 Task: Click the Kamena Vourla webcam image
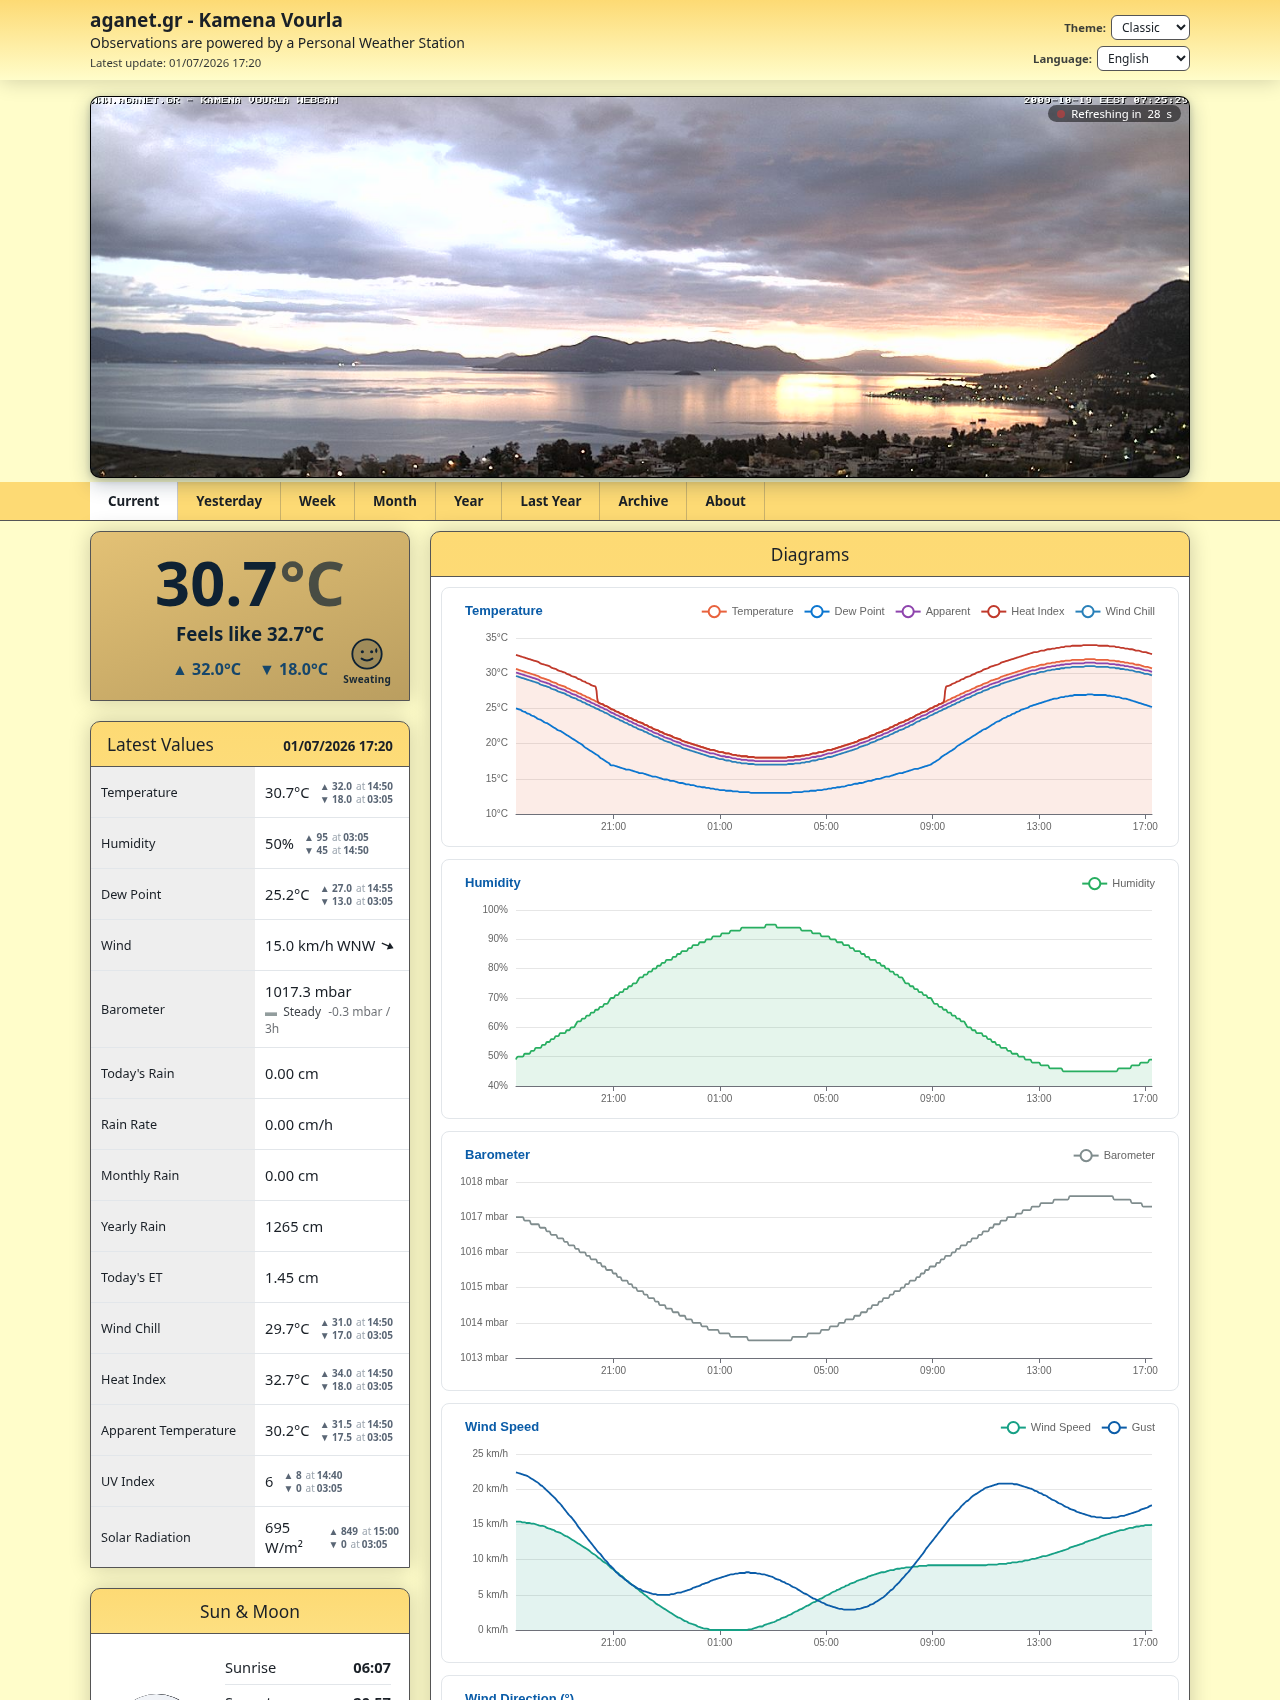point(640,287)
